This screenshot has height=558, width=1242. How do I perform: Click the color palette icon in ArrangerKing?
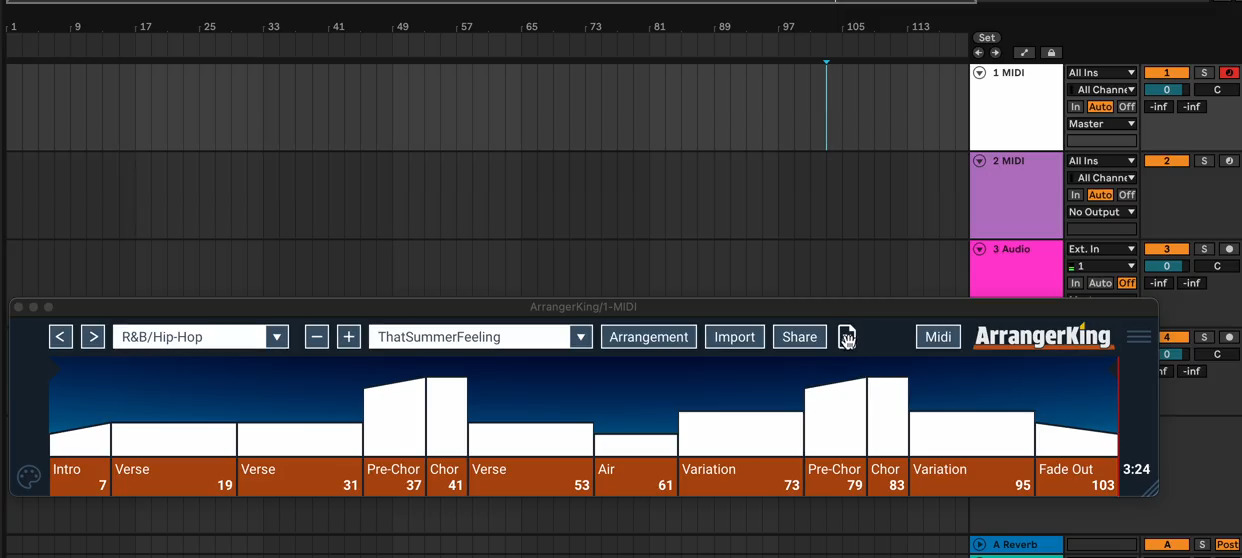pos(29,477)
